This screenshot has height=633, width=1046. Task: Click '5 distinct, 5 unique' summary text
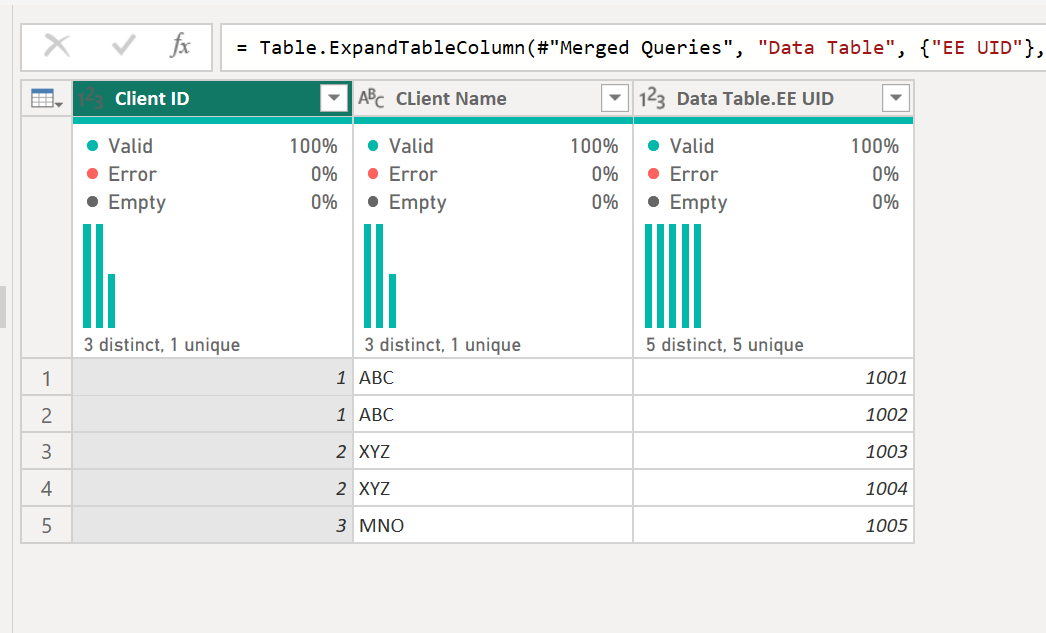coord(724,345)
